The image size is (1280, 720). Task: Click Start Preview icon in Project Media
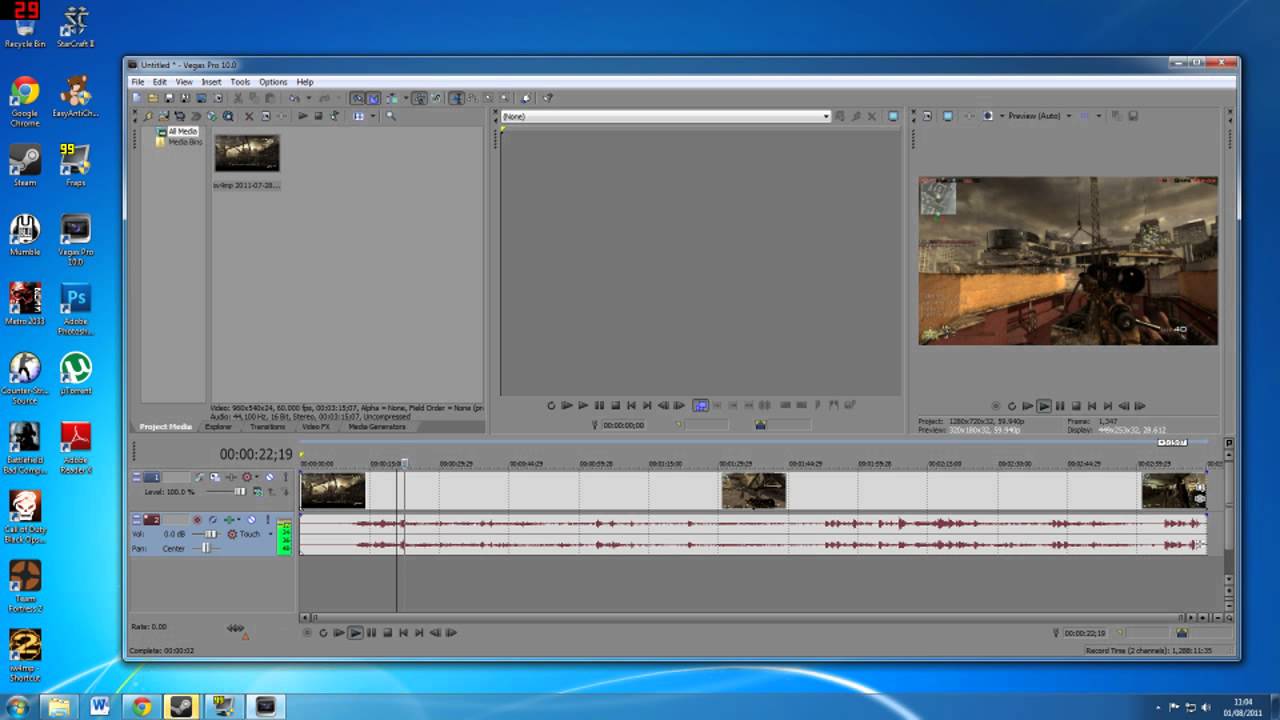pyautogui.click(x=303, y=116)
